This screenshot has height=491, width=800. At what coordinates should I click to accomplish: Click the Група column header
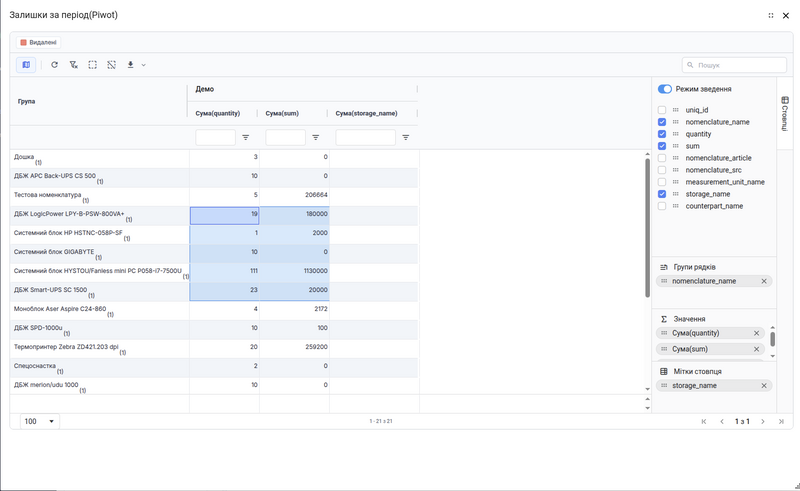tap(27, 101)
